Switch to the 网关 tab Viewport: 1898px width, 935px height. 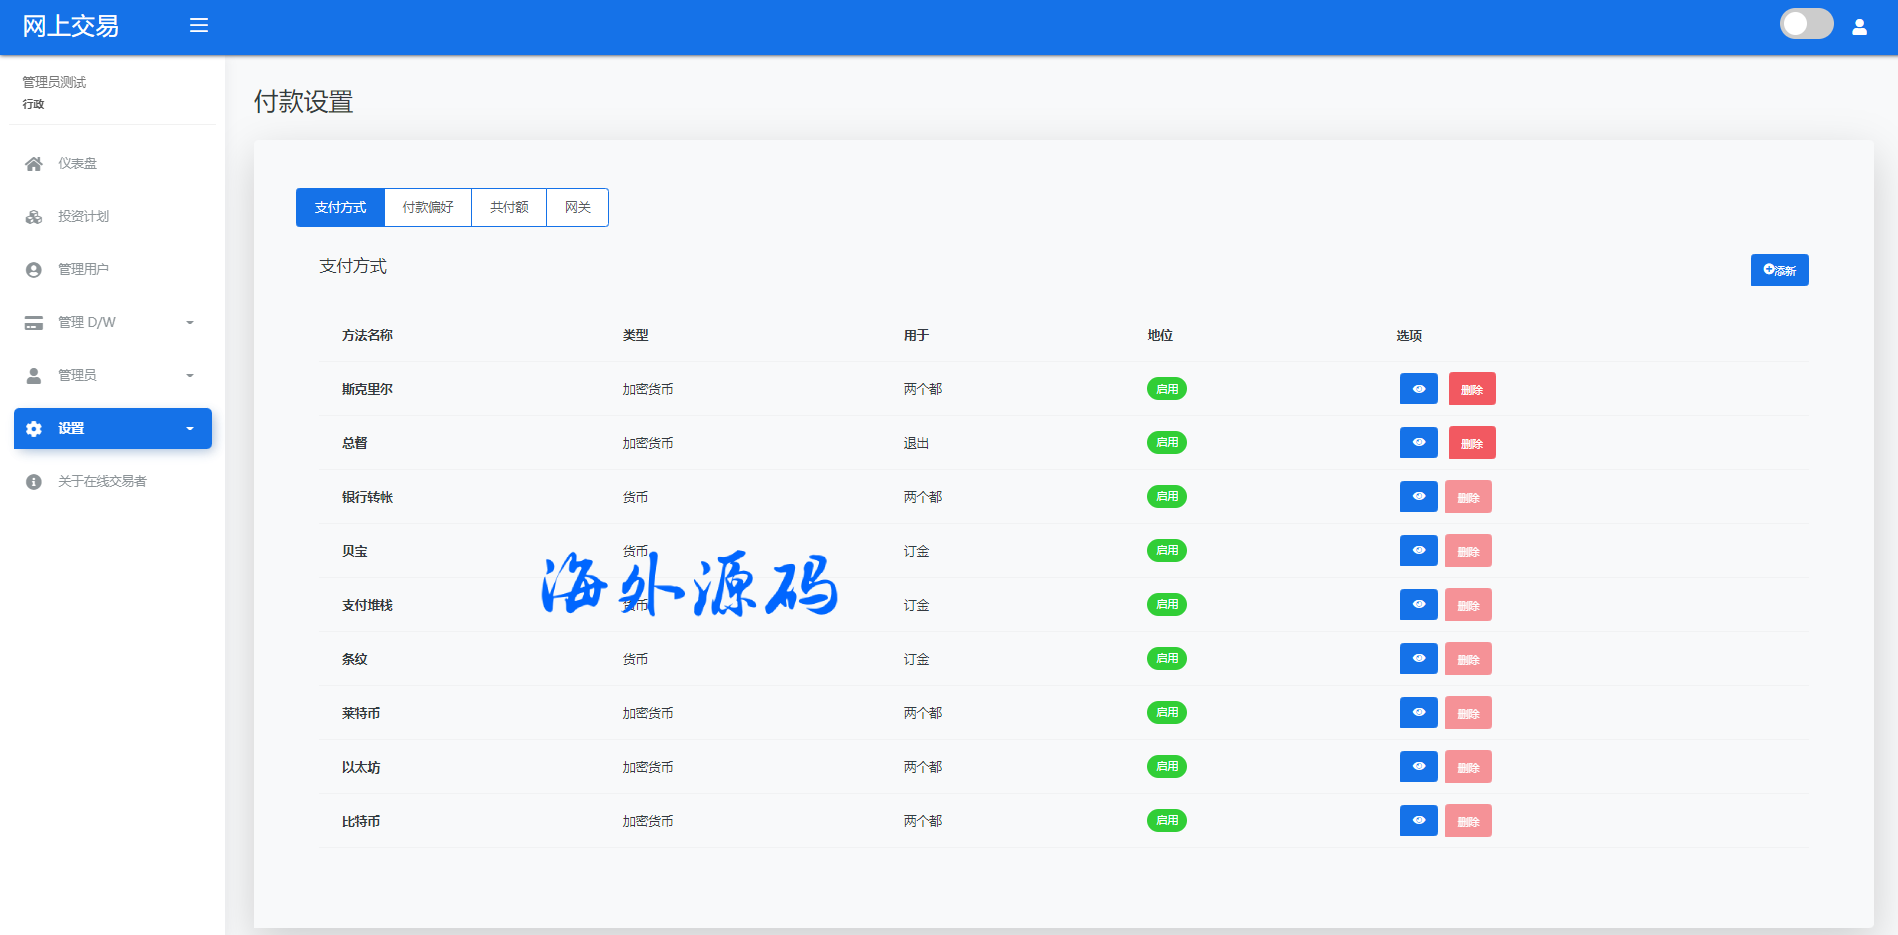pyautogui.click(x=577, y=208)
